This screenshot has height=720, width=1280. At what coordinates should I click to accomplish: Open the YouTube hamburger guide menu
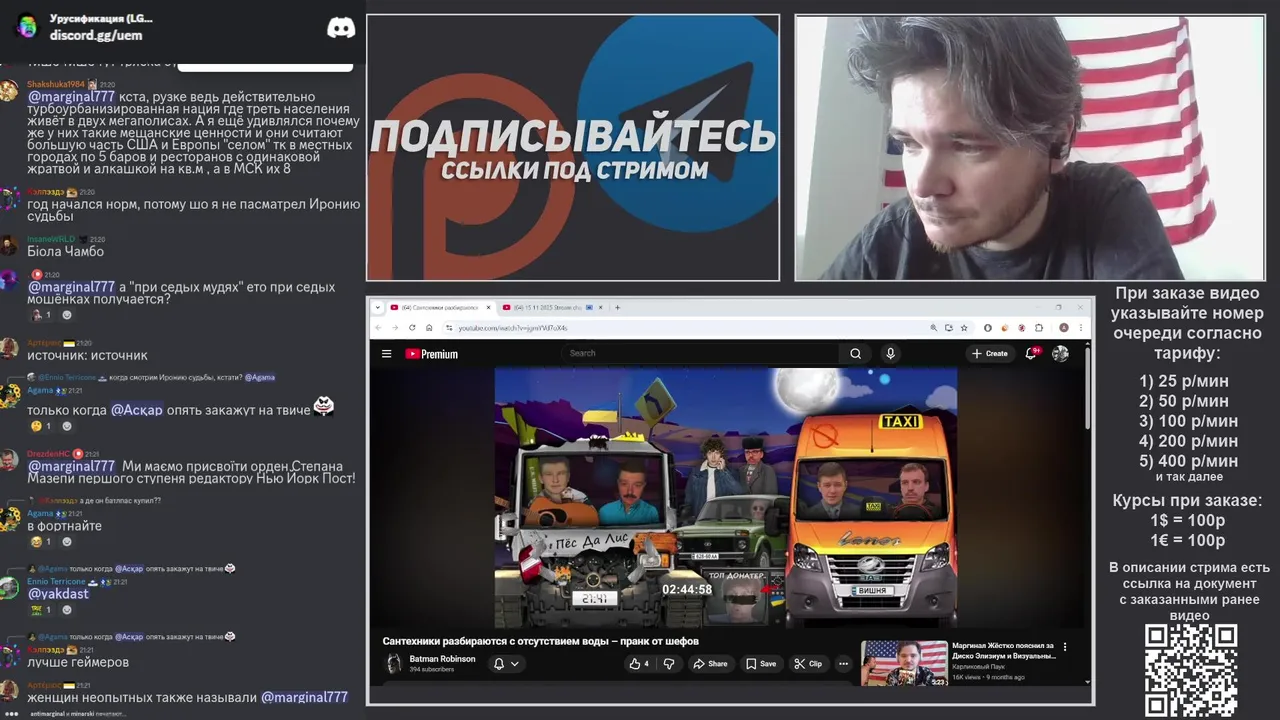click(x=386, y=354)
